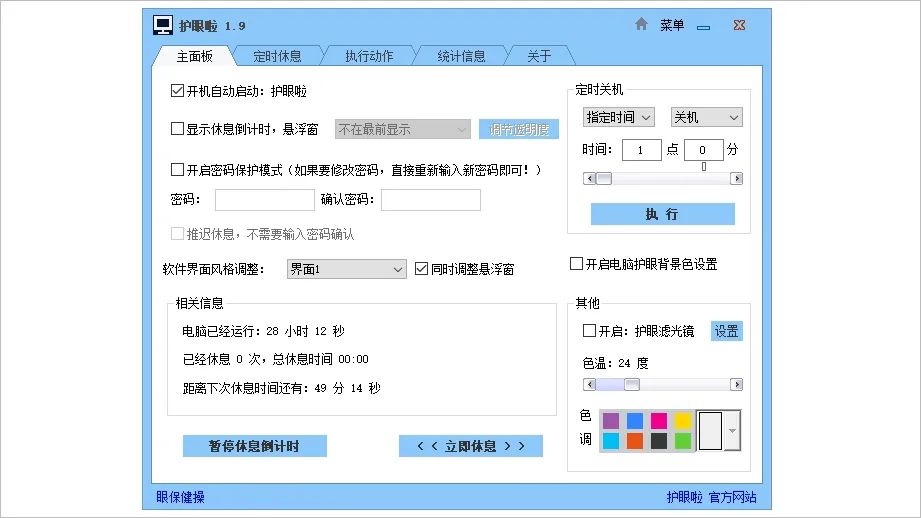Image resolution: width=921 pixels, height=518 pixels.
Task: Expand the 界面1 style dropdown
Action: click(347, 269)
